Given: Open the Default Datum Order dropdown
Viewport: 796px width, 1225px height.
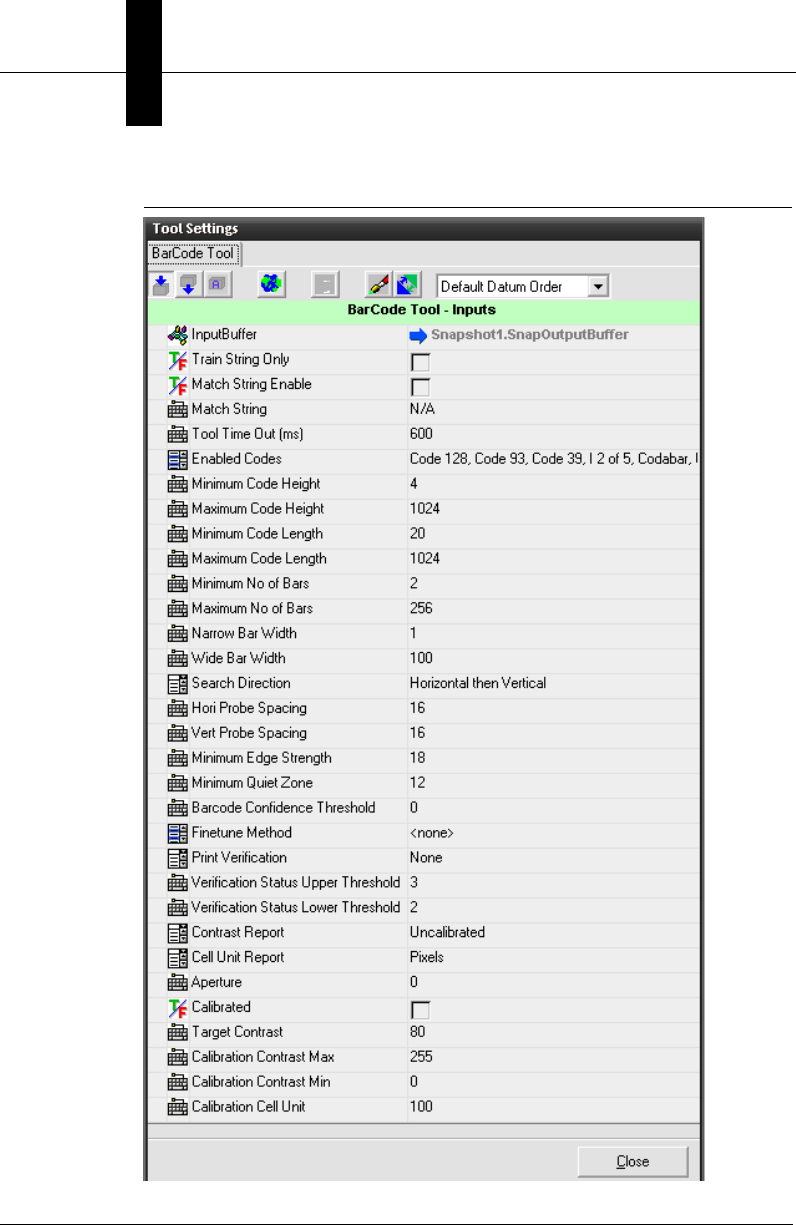Looking at the screenshot, I should pyautogui.click(x=599, y=287).
